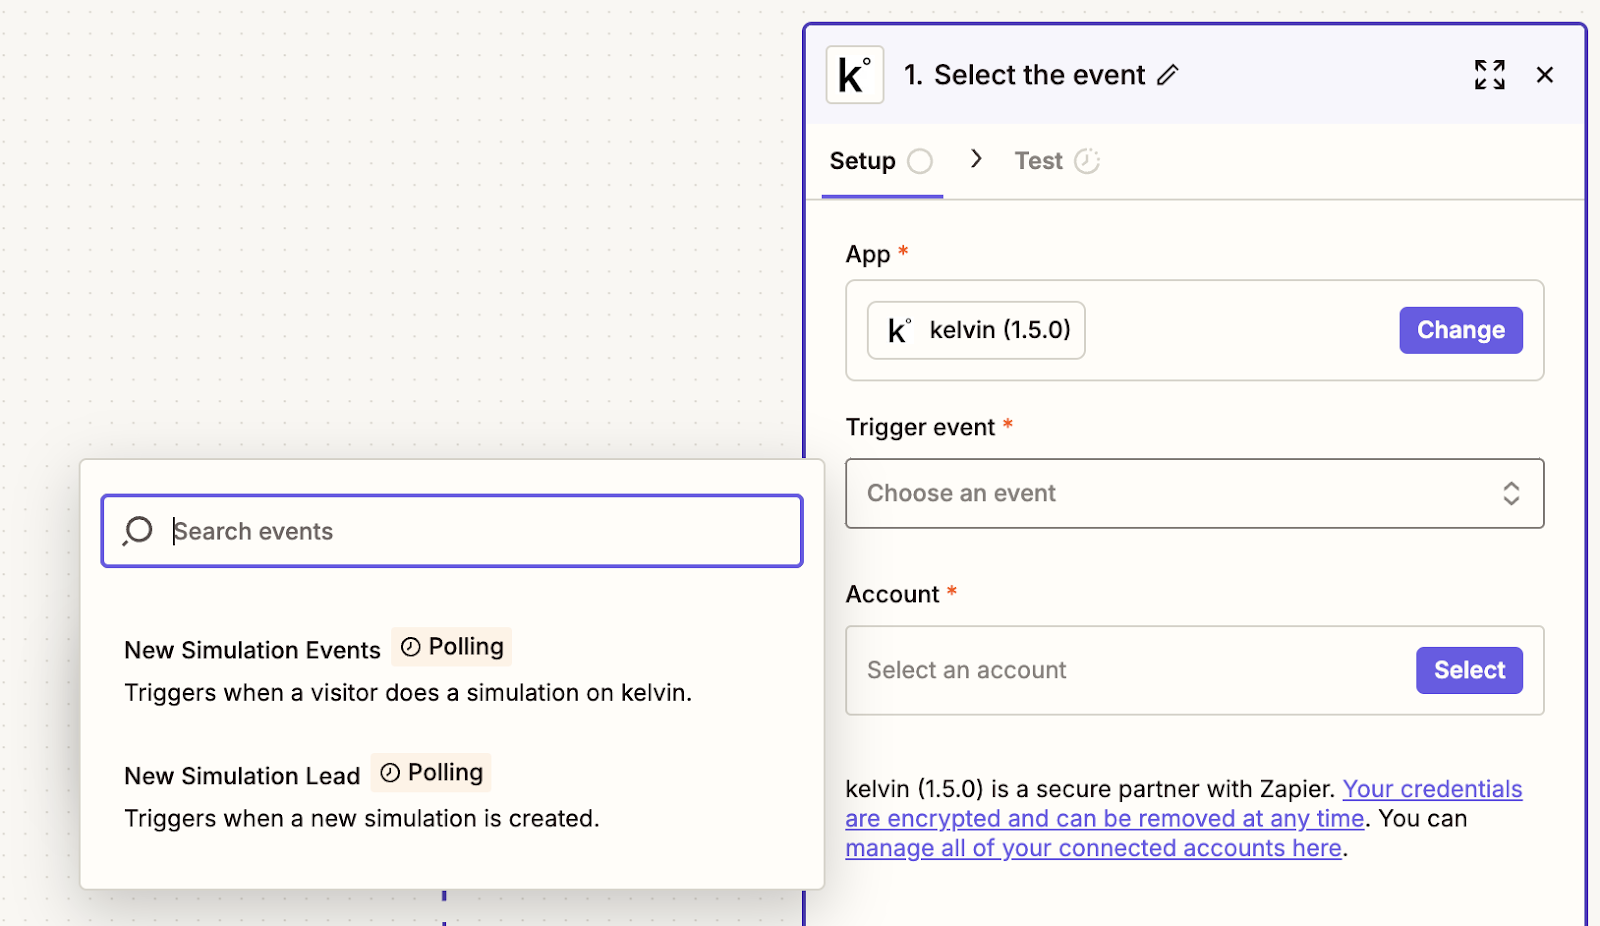Image resolution: width=1600 pixels, height=926 pixels.
Task: Click the Test status clock icon
Action: point(1087,161)
